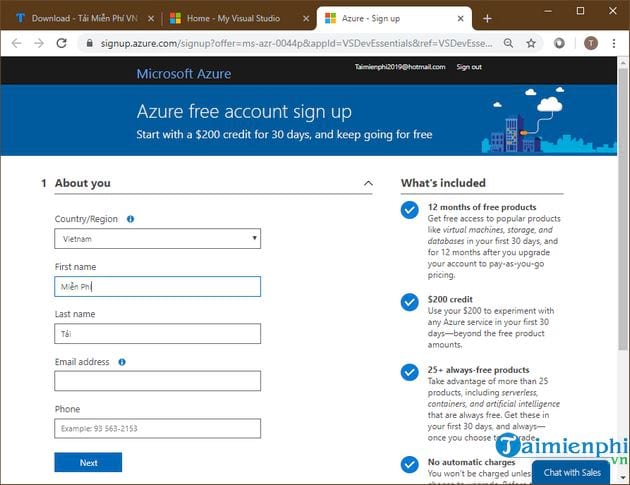Minimize the Chrome window

[x=548, y=11]
